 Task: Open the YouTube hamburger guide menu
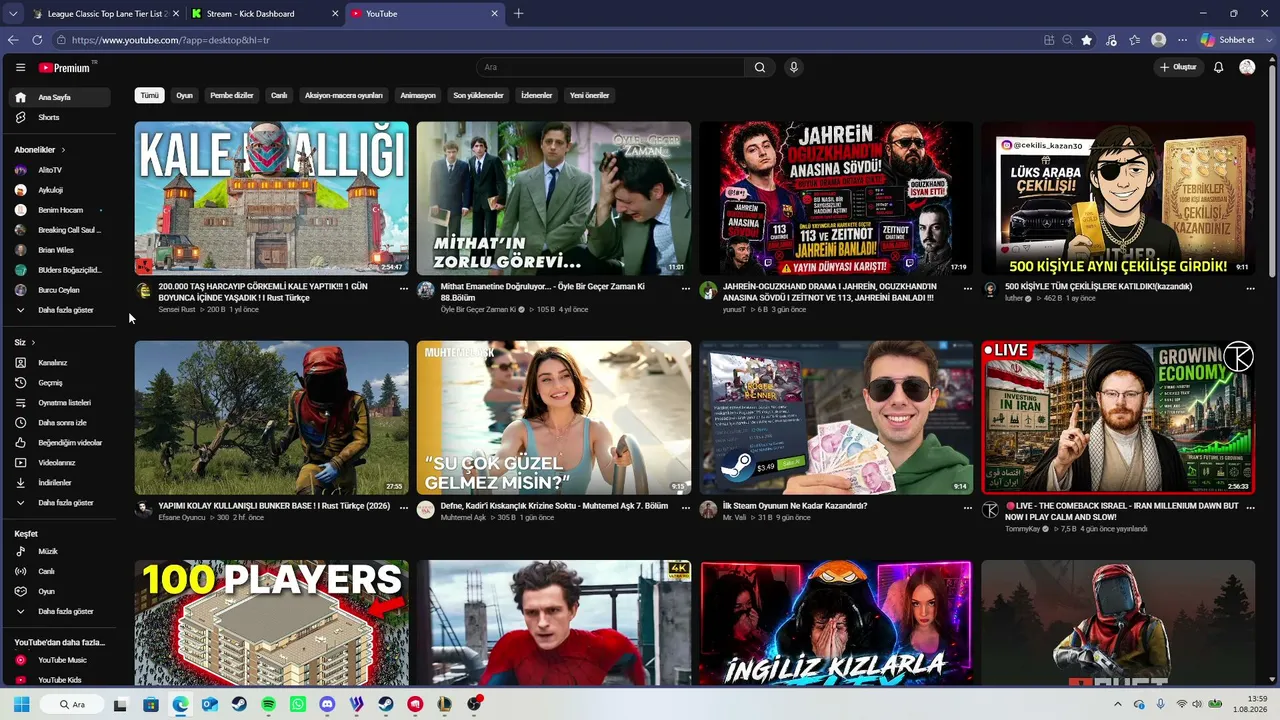click(20, 67)
